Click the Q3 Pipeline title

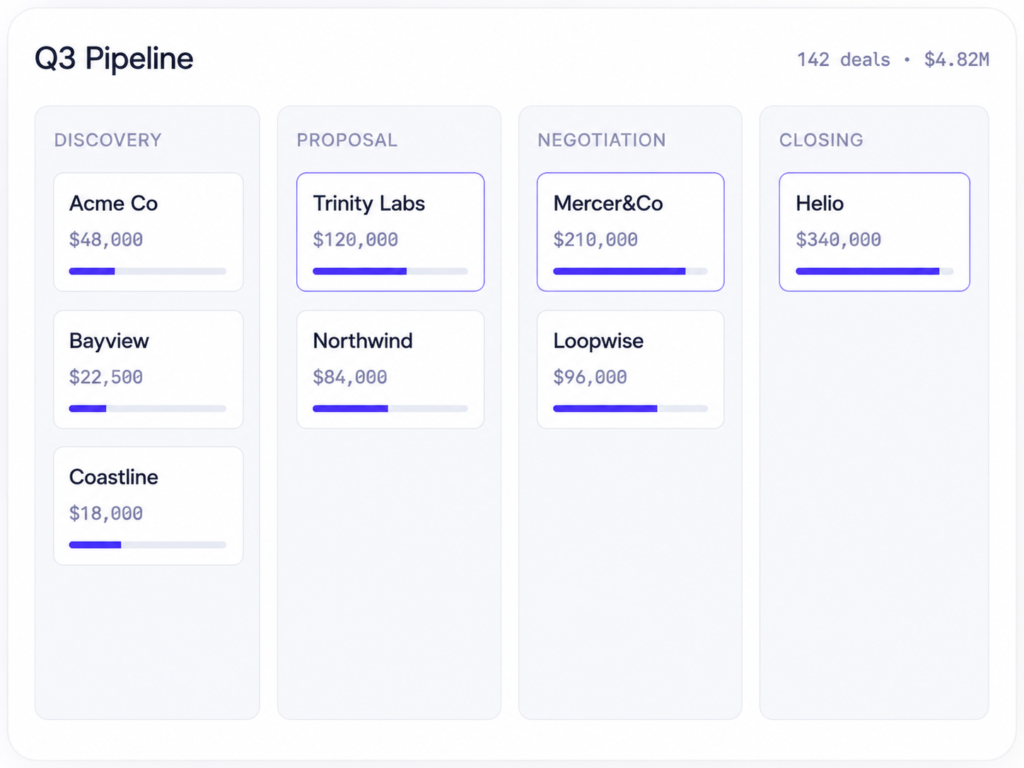pyautogui.click(x=114, y=59)
